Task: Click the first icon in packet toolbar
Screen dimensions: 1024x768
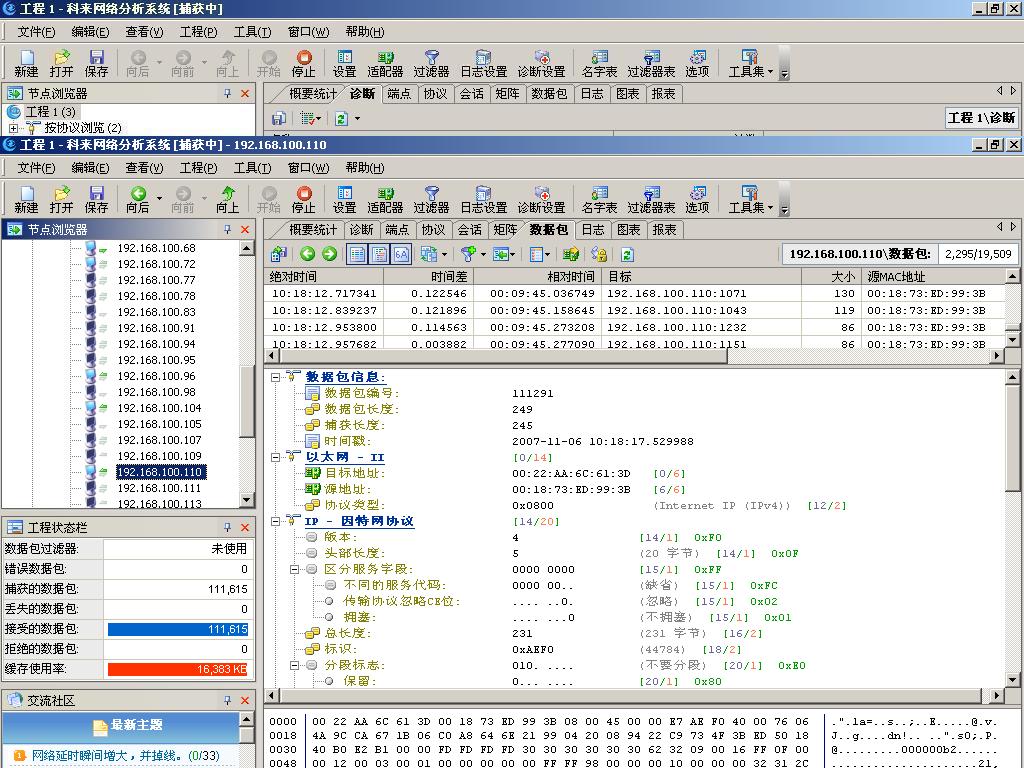Action: [279, 254]
